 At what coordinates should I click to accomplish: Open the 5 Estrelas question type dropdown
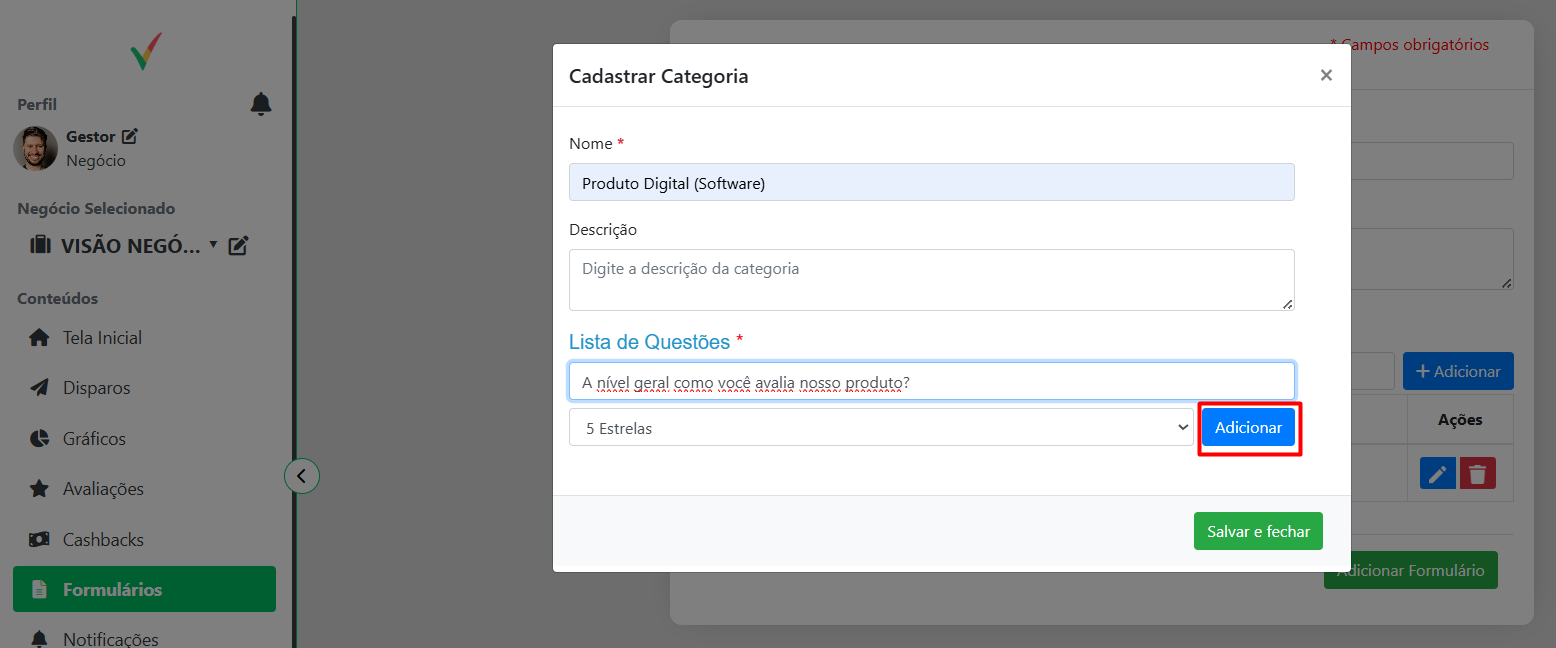point(880,428)
